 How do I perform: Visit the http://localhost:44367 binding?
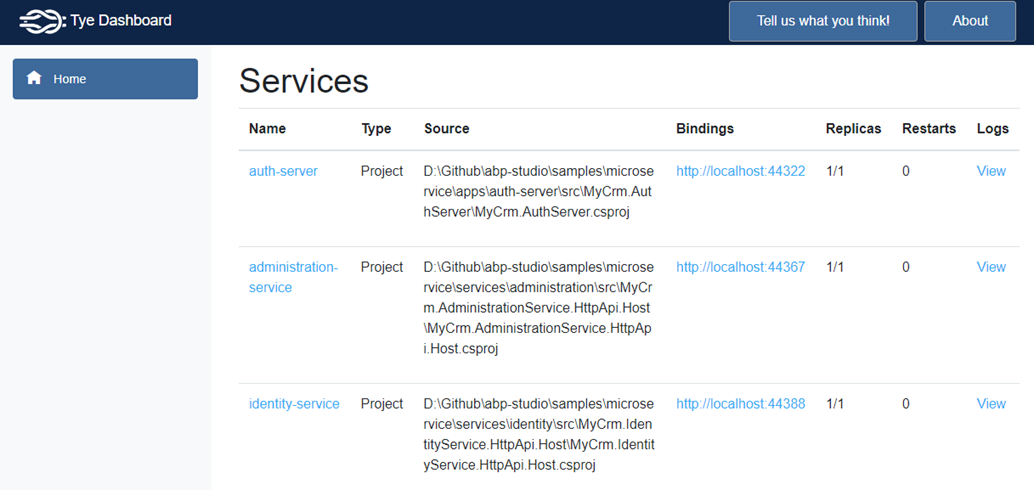click(741, 267)
